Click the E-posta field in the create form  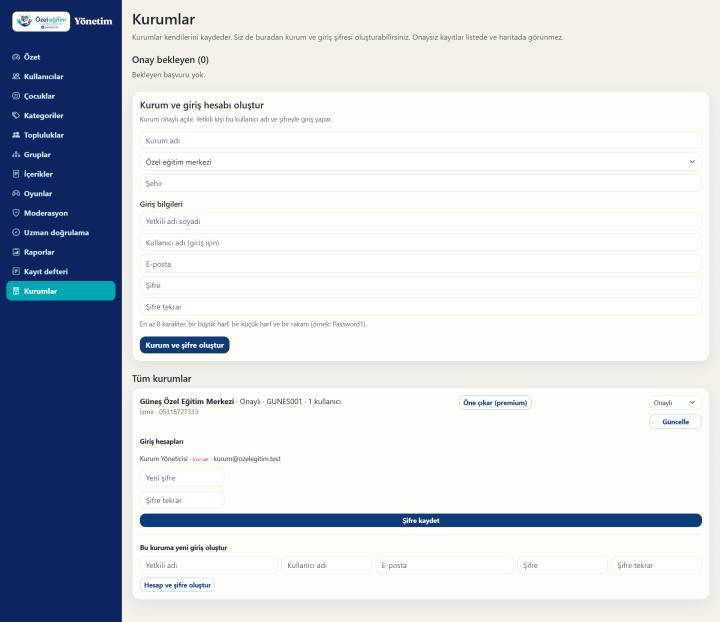coord(421,264)
